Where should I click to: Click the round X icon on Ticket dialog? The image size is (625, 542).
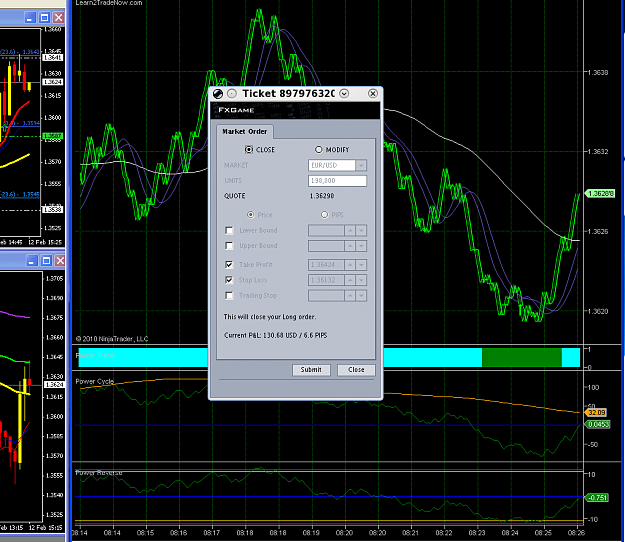(x=373, y=94)
